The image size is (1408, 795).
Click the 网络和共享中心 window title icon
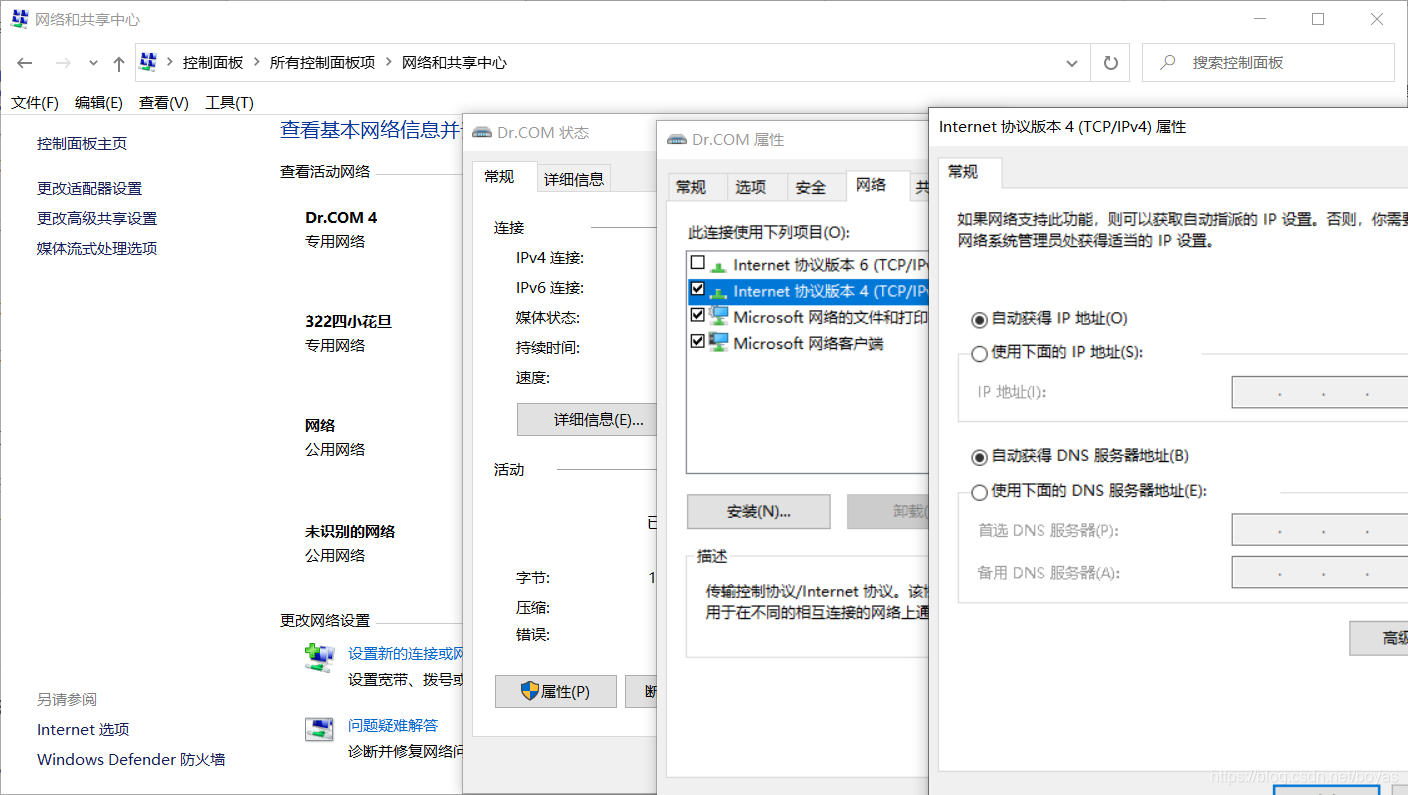20,19
